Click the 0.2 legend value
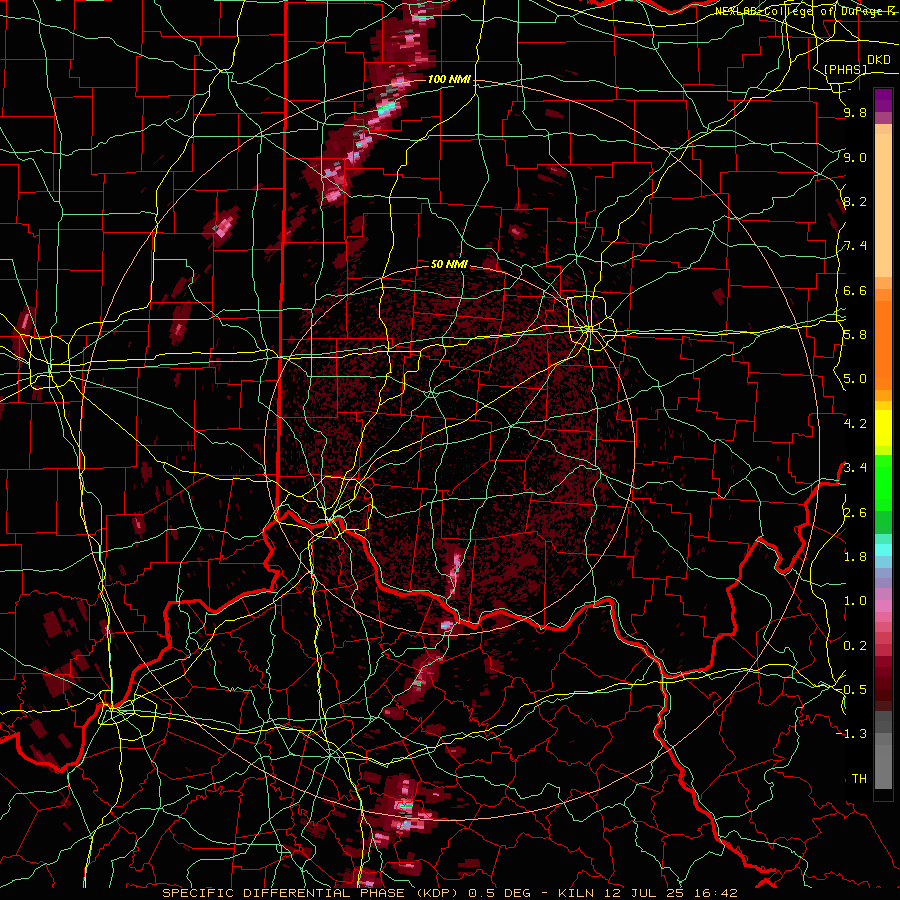900x900 pixels. click(855, 645)
